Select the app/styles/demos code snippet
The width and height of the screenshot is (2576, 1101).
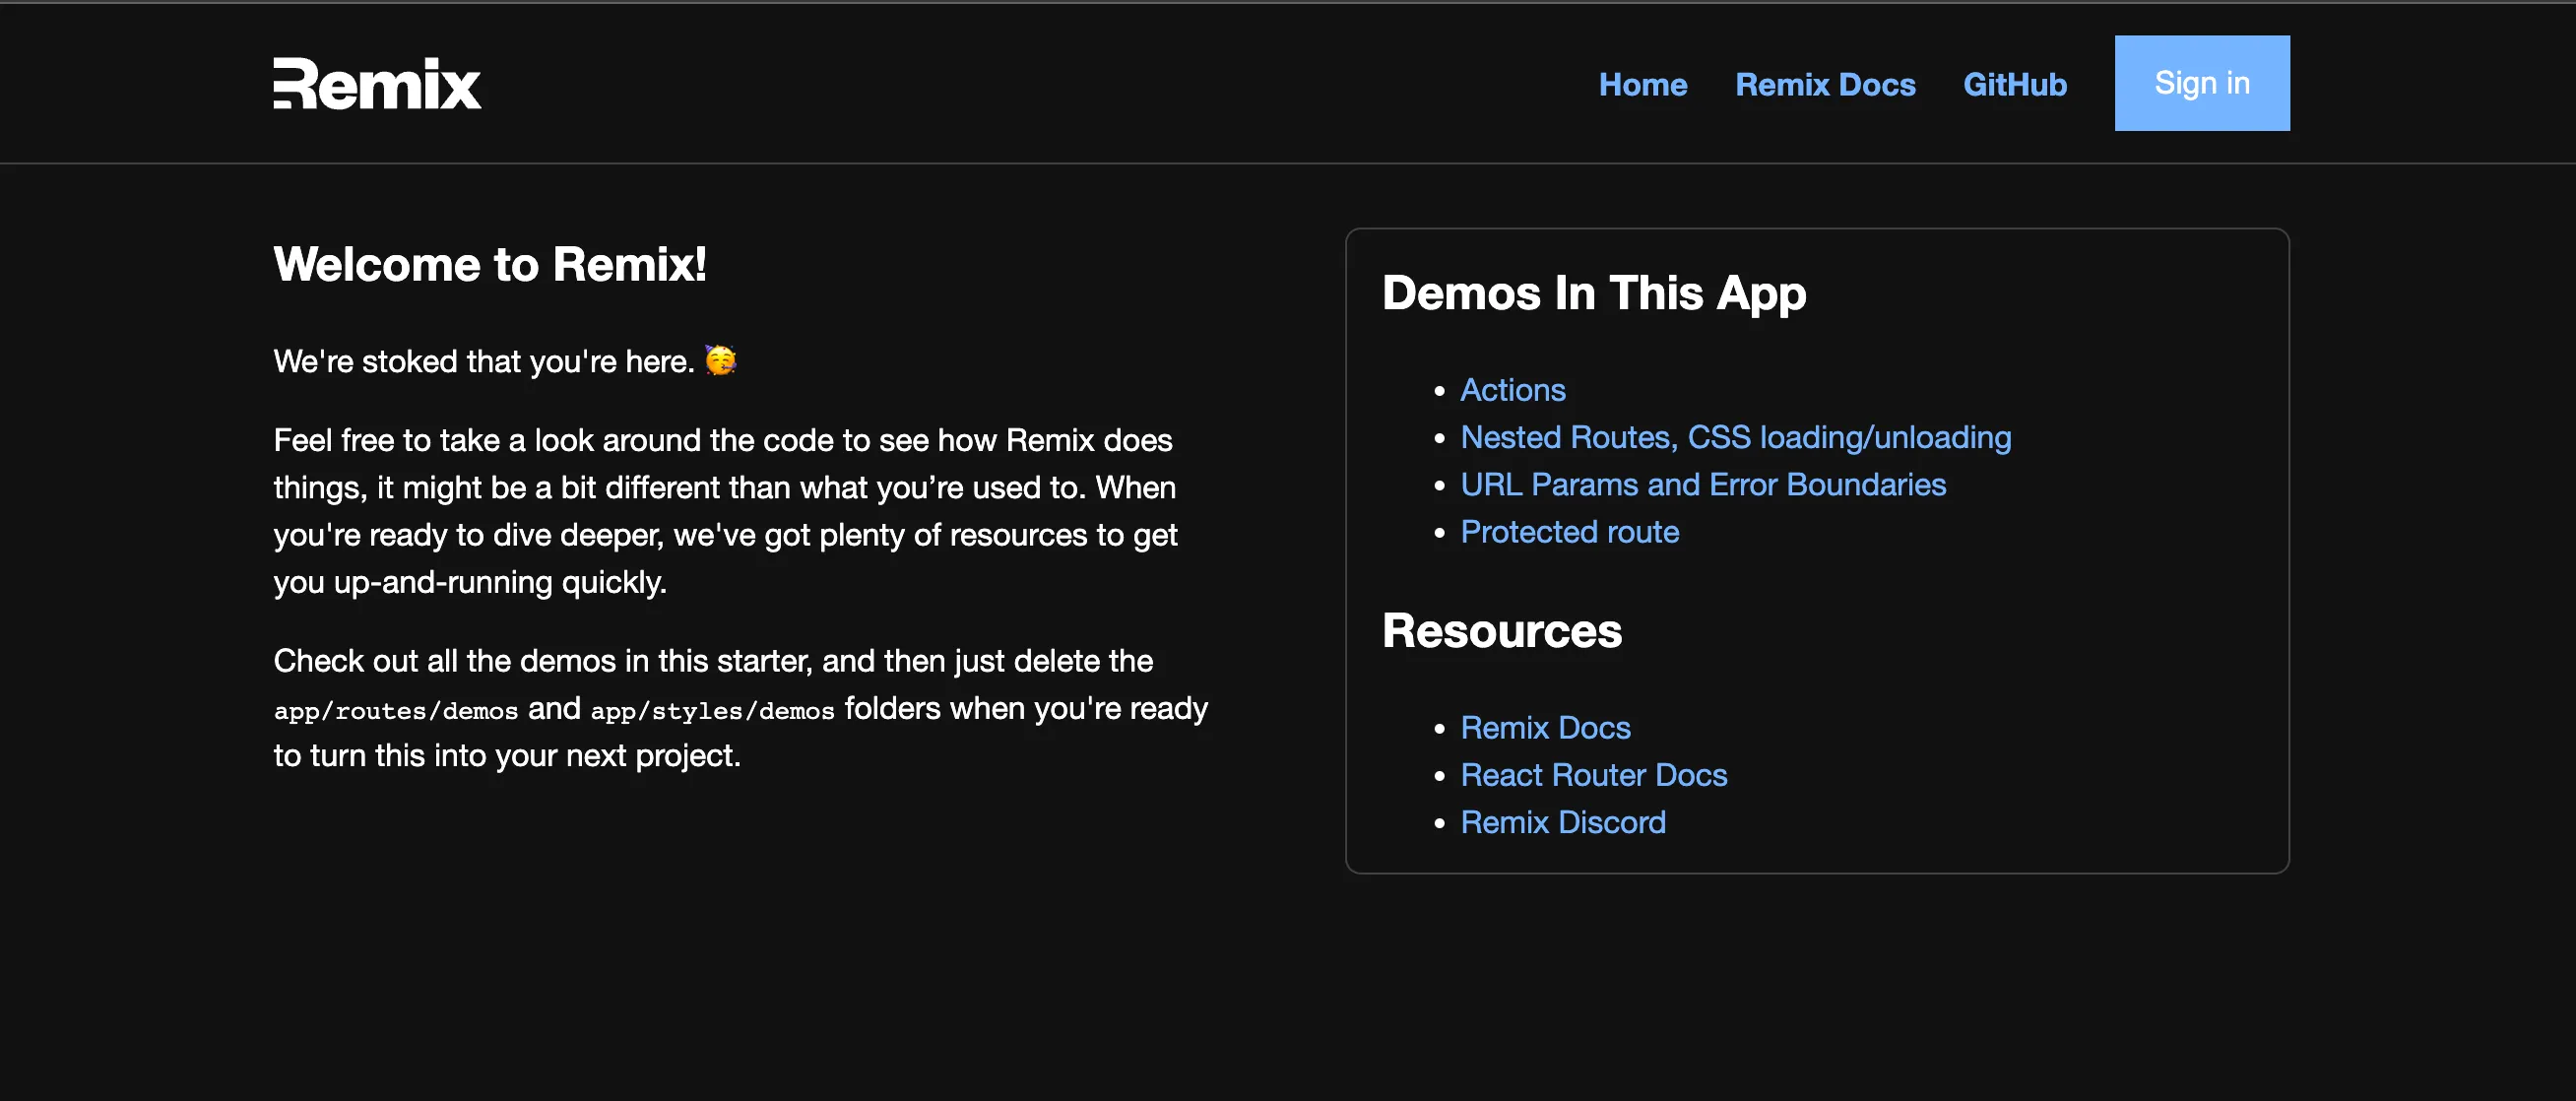pyautogui.click(x=712, y=710)
